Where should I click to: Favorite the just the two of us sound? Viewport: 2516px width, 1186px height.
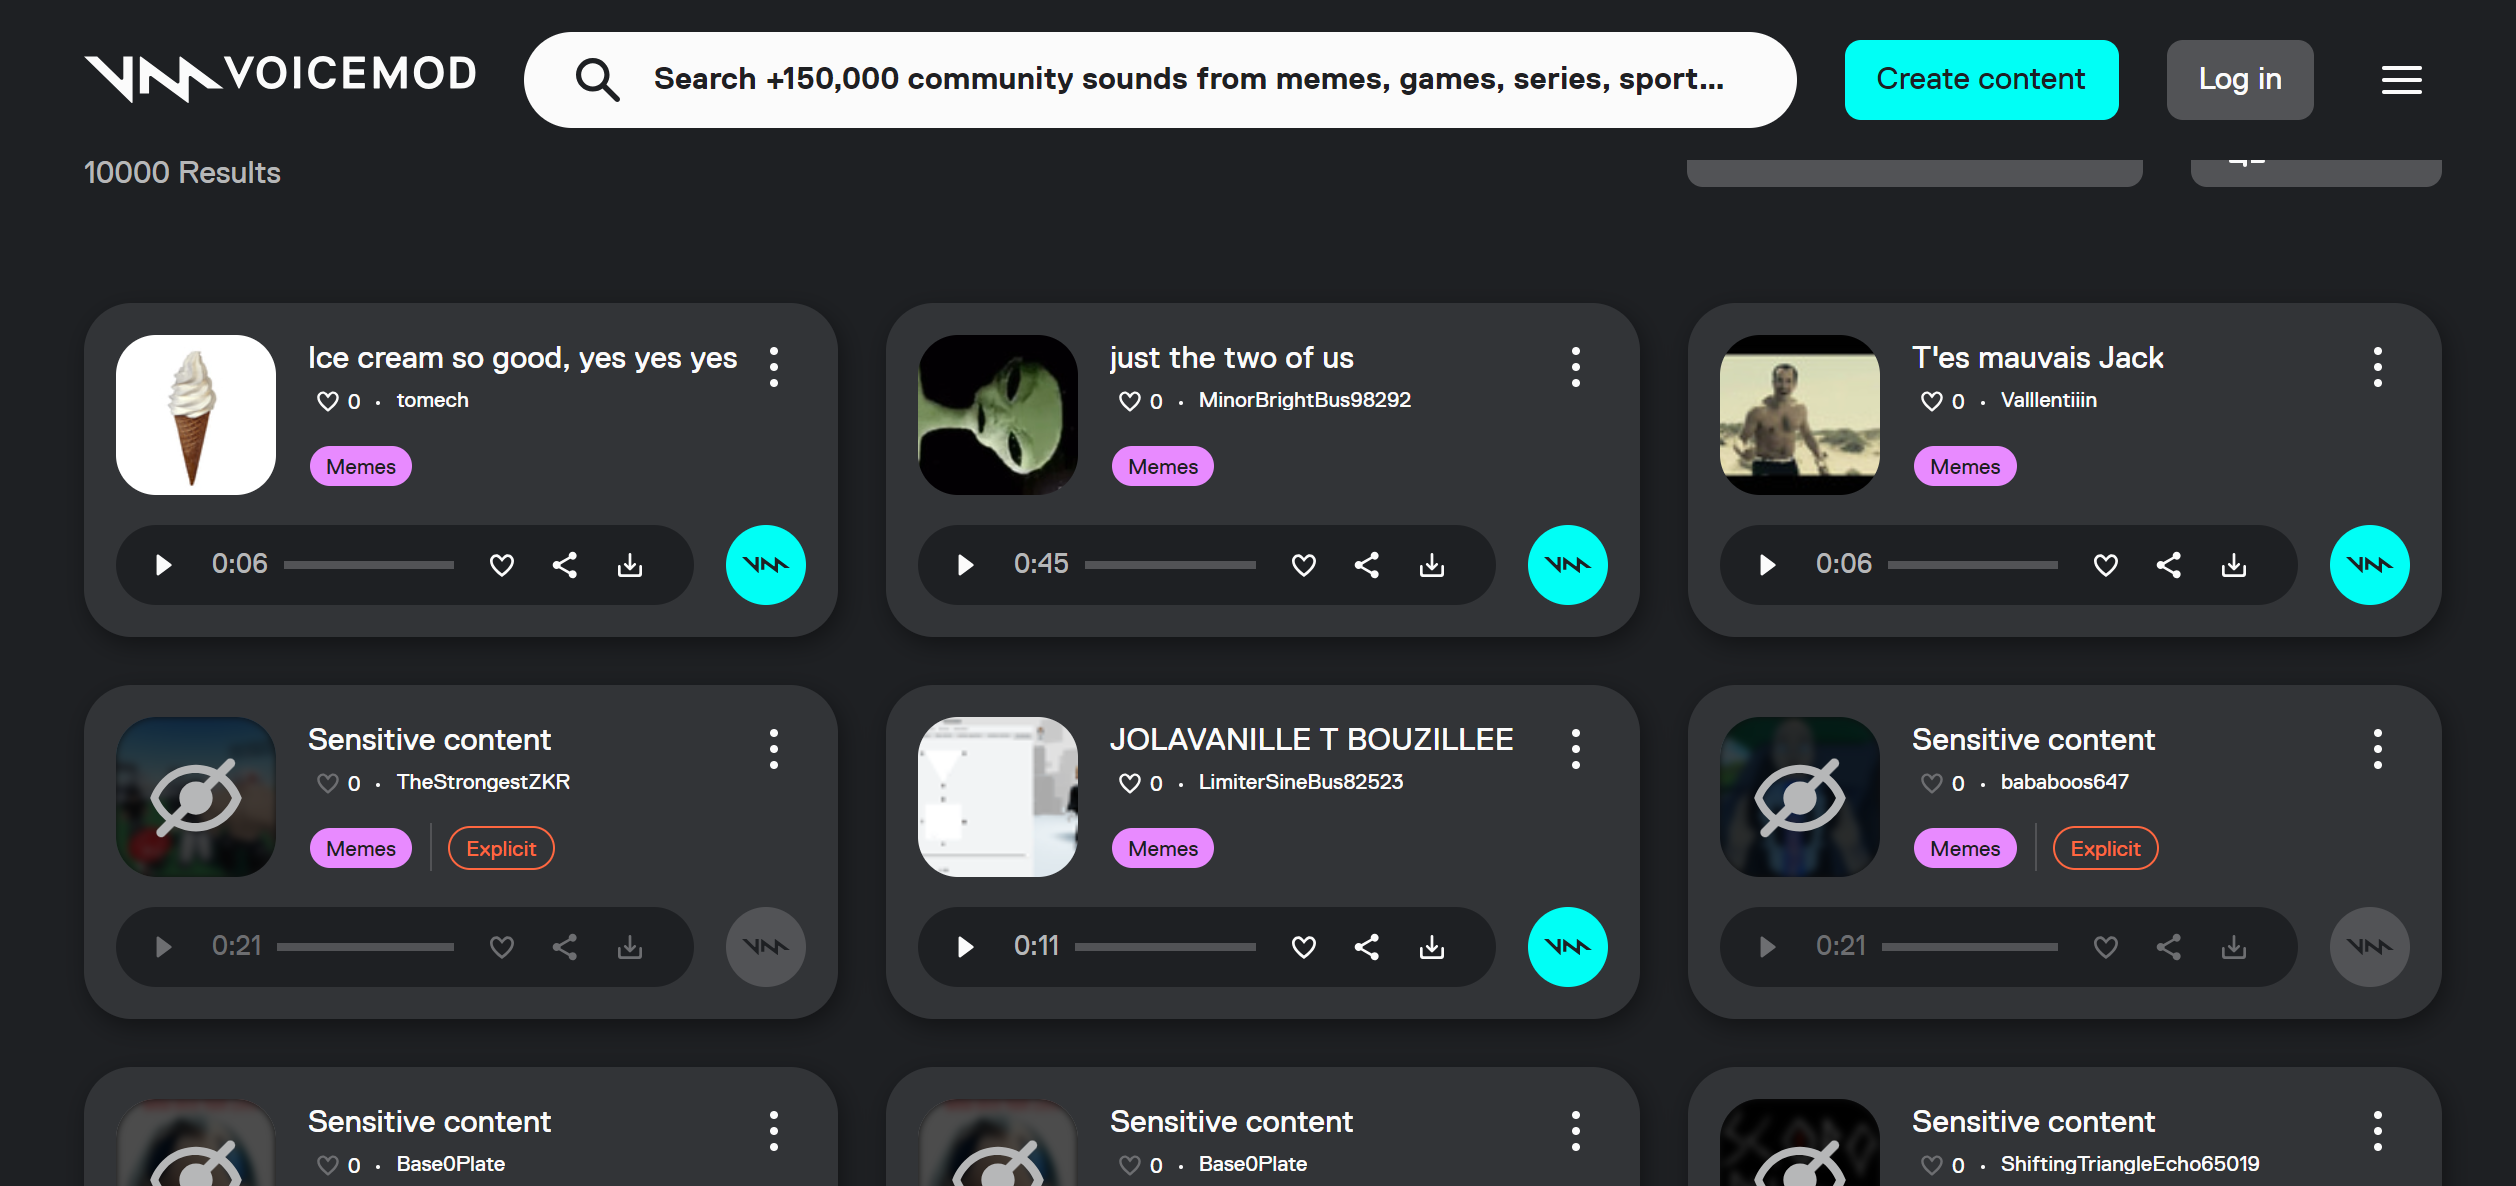pos(1304,565)
